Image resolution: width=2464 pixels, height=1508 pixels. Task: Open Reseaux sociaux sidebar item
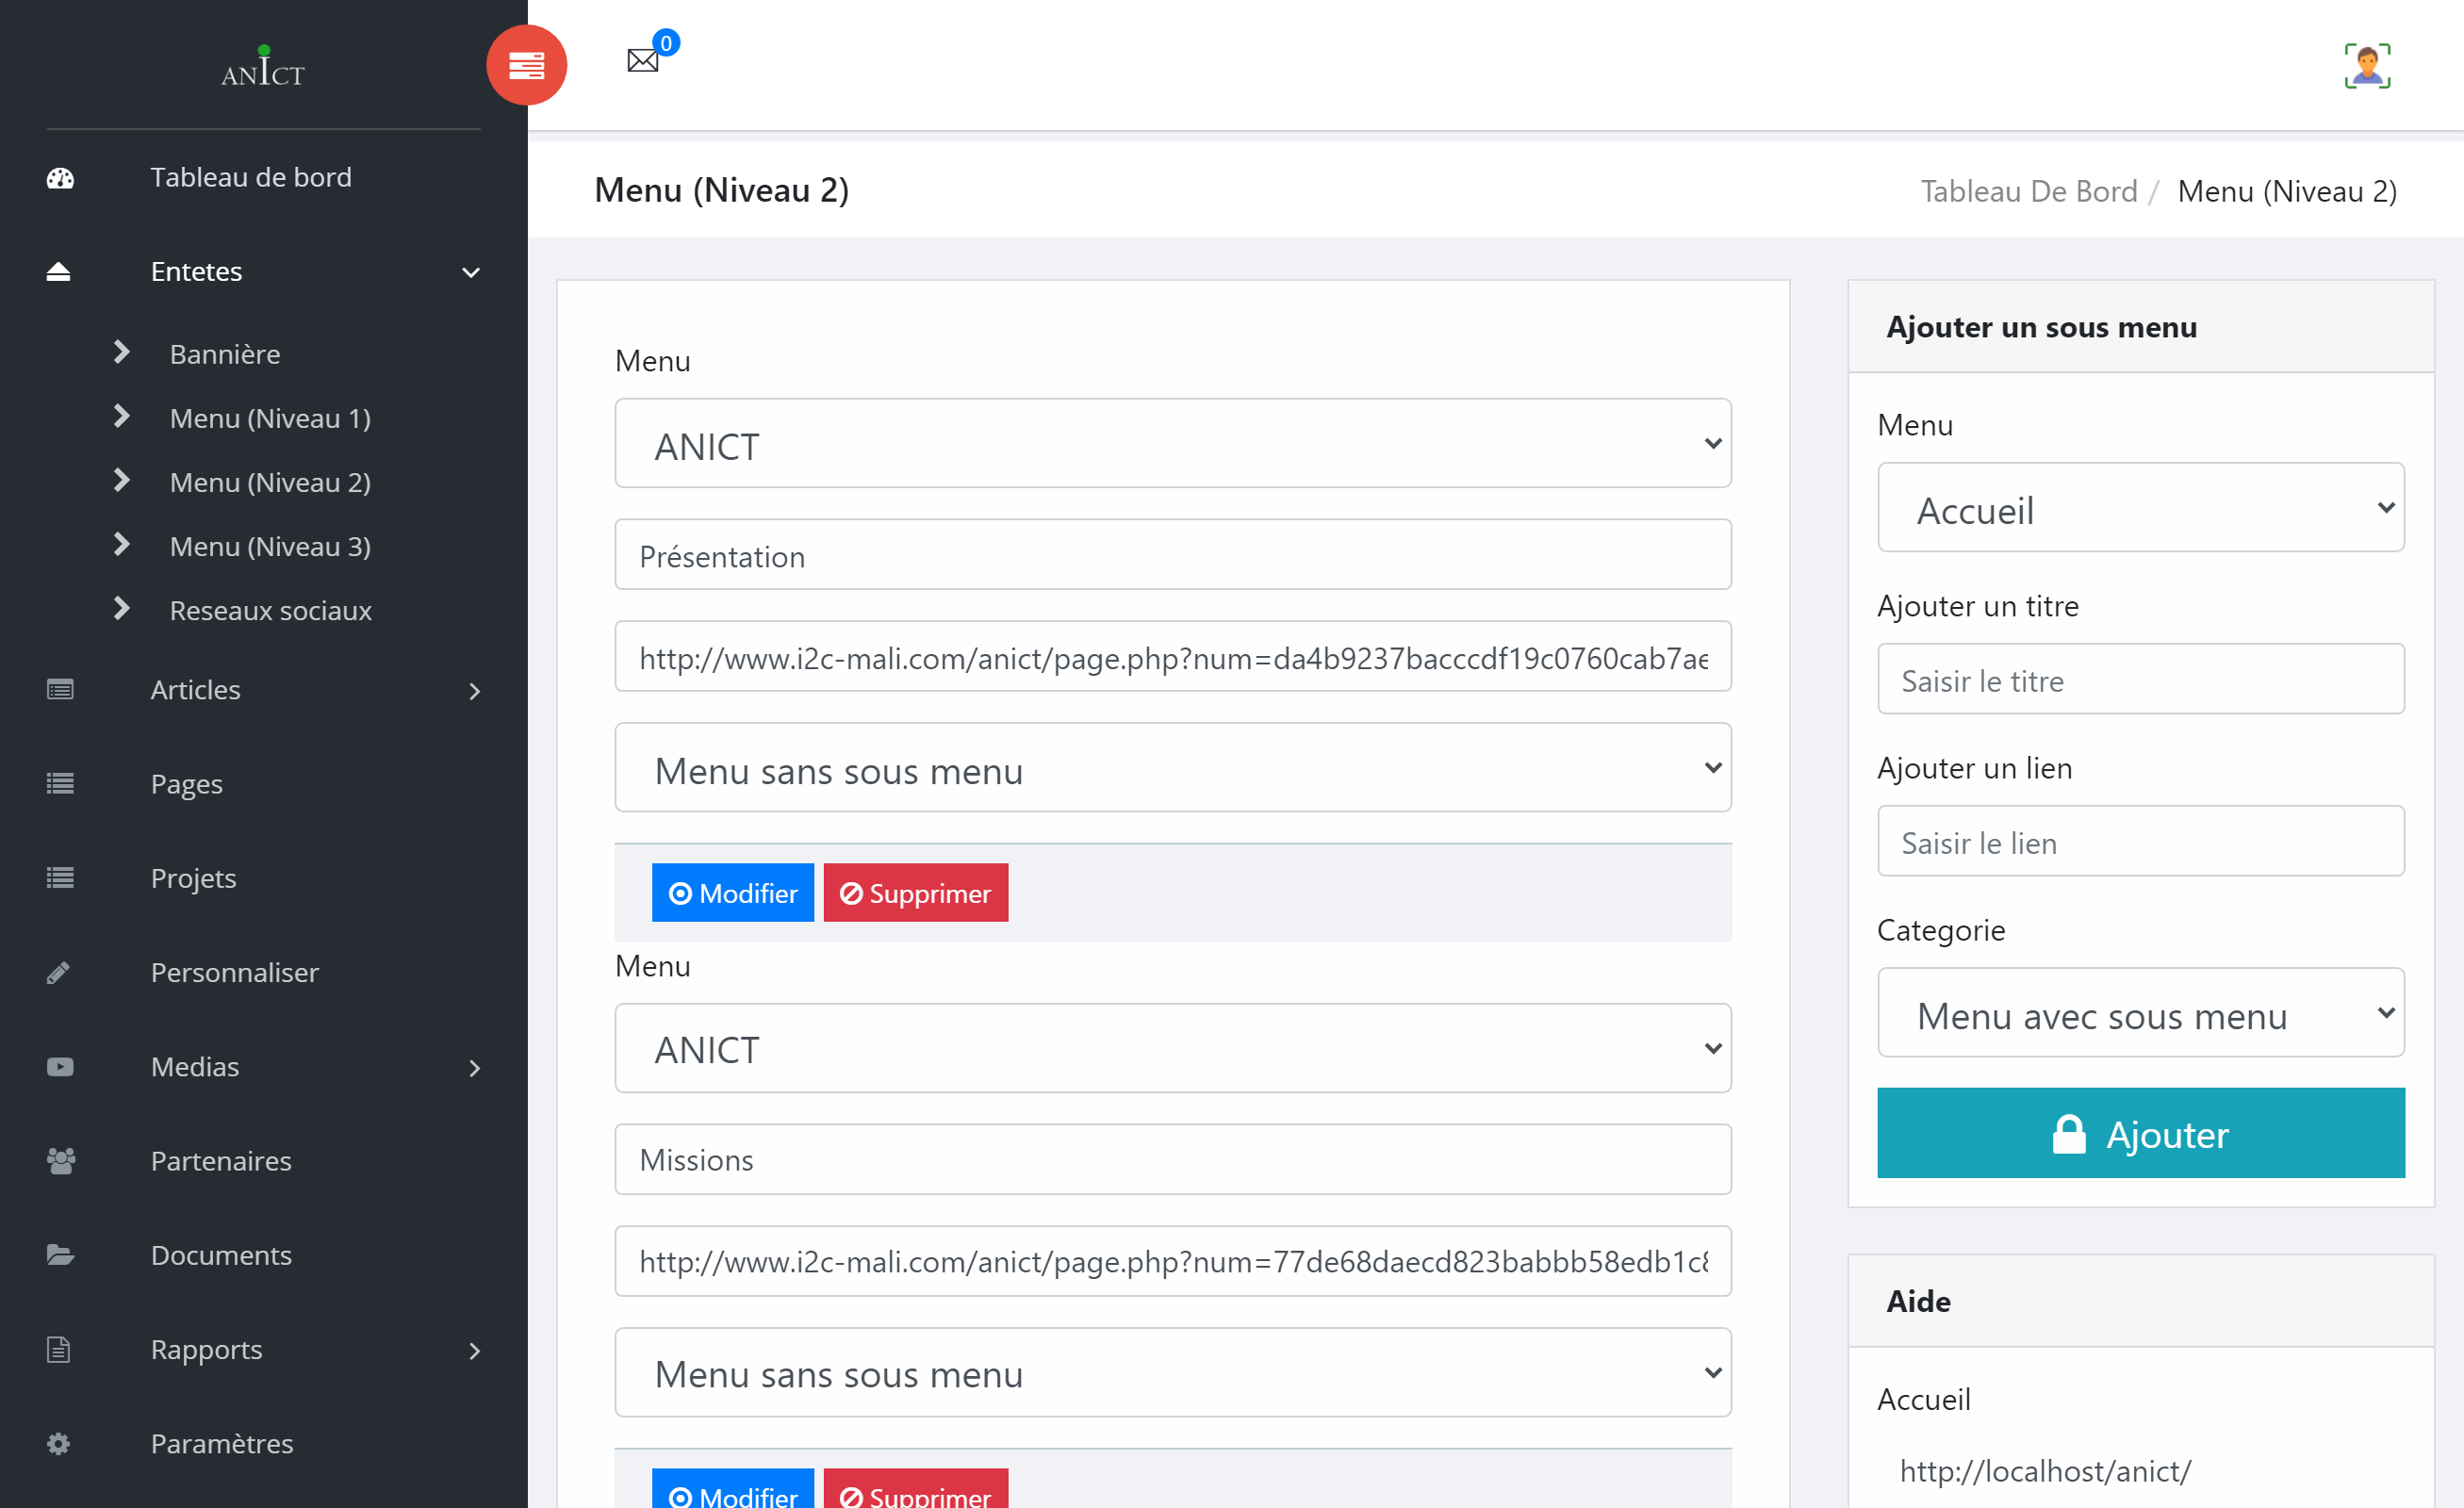pos(270,610)
